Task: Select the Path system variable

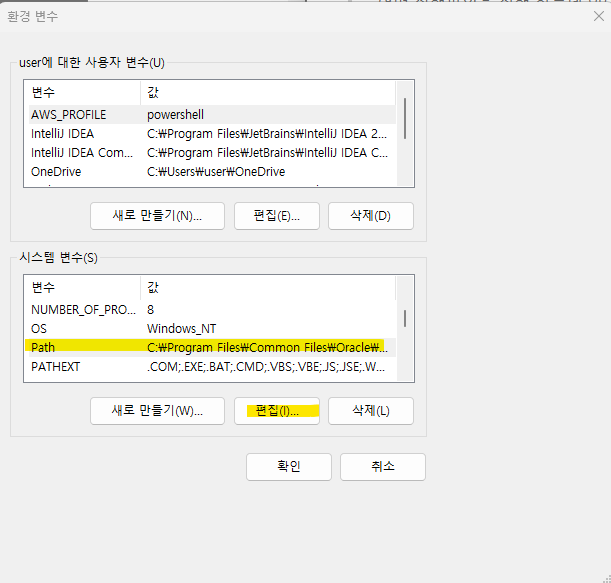Action: click(212, 348)
